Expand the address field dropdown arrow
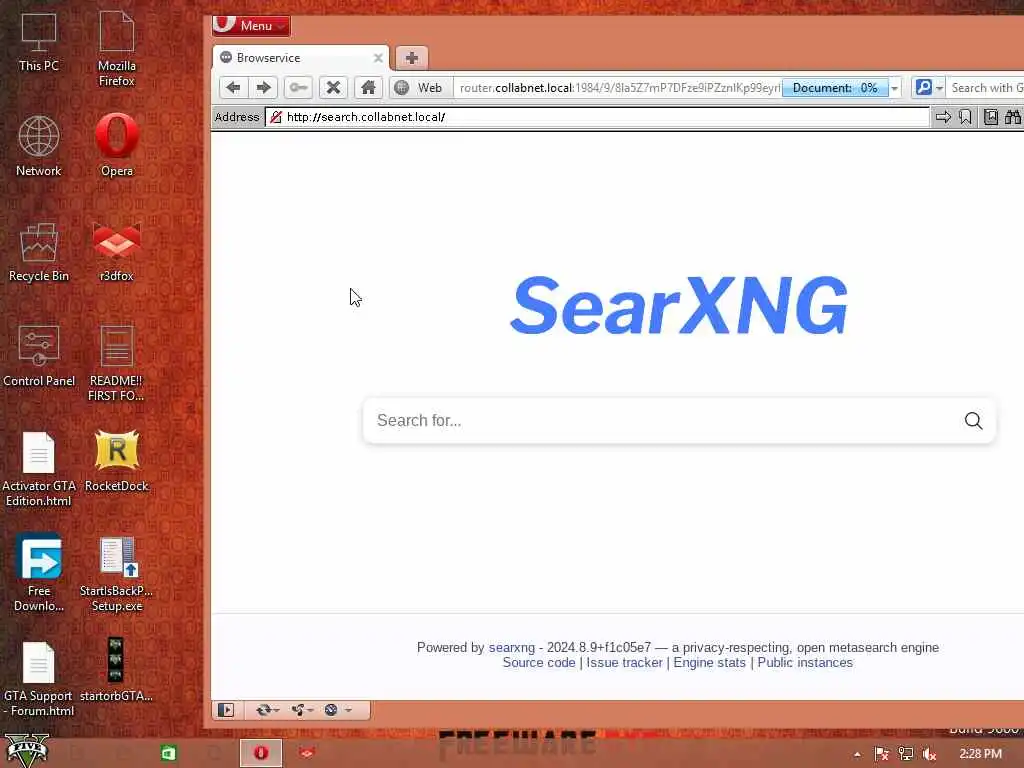1024x768 pixels. [895, 88]
